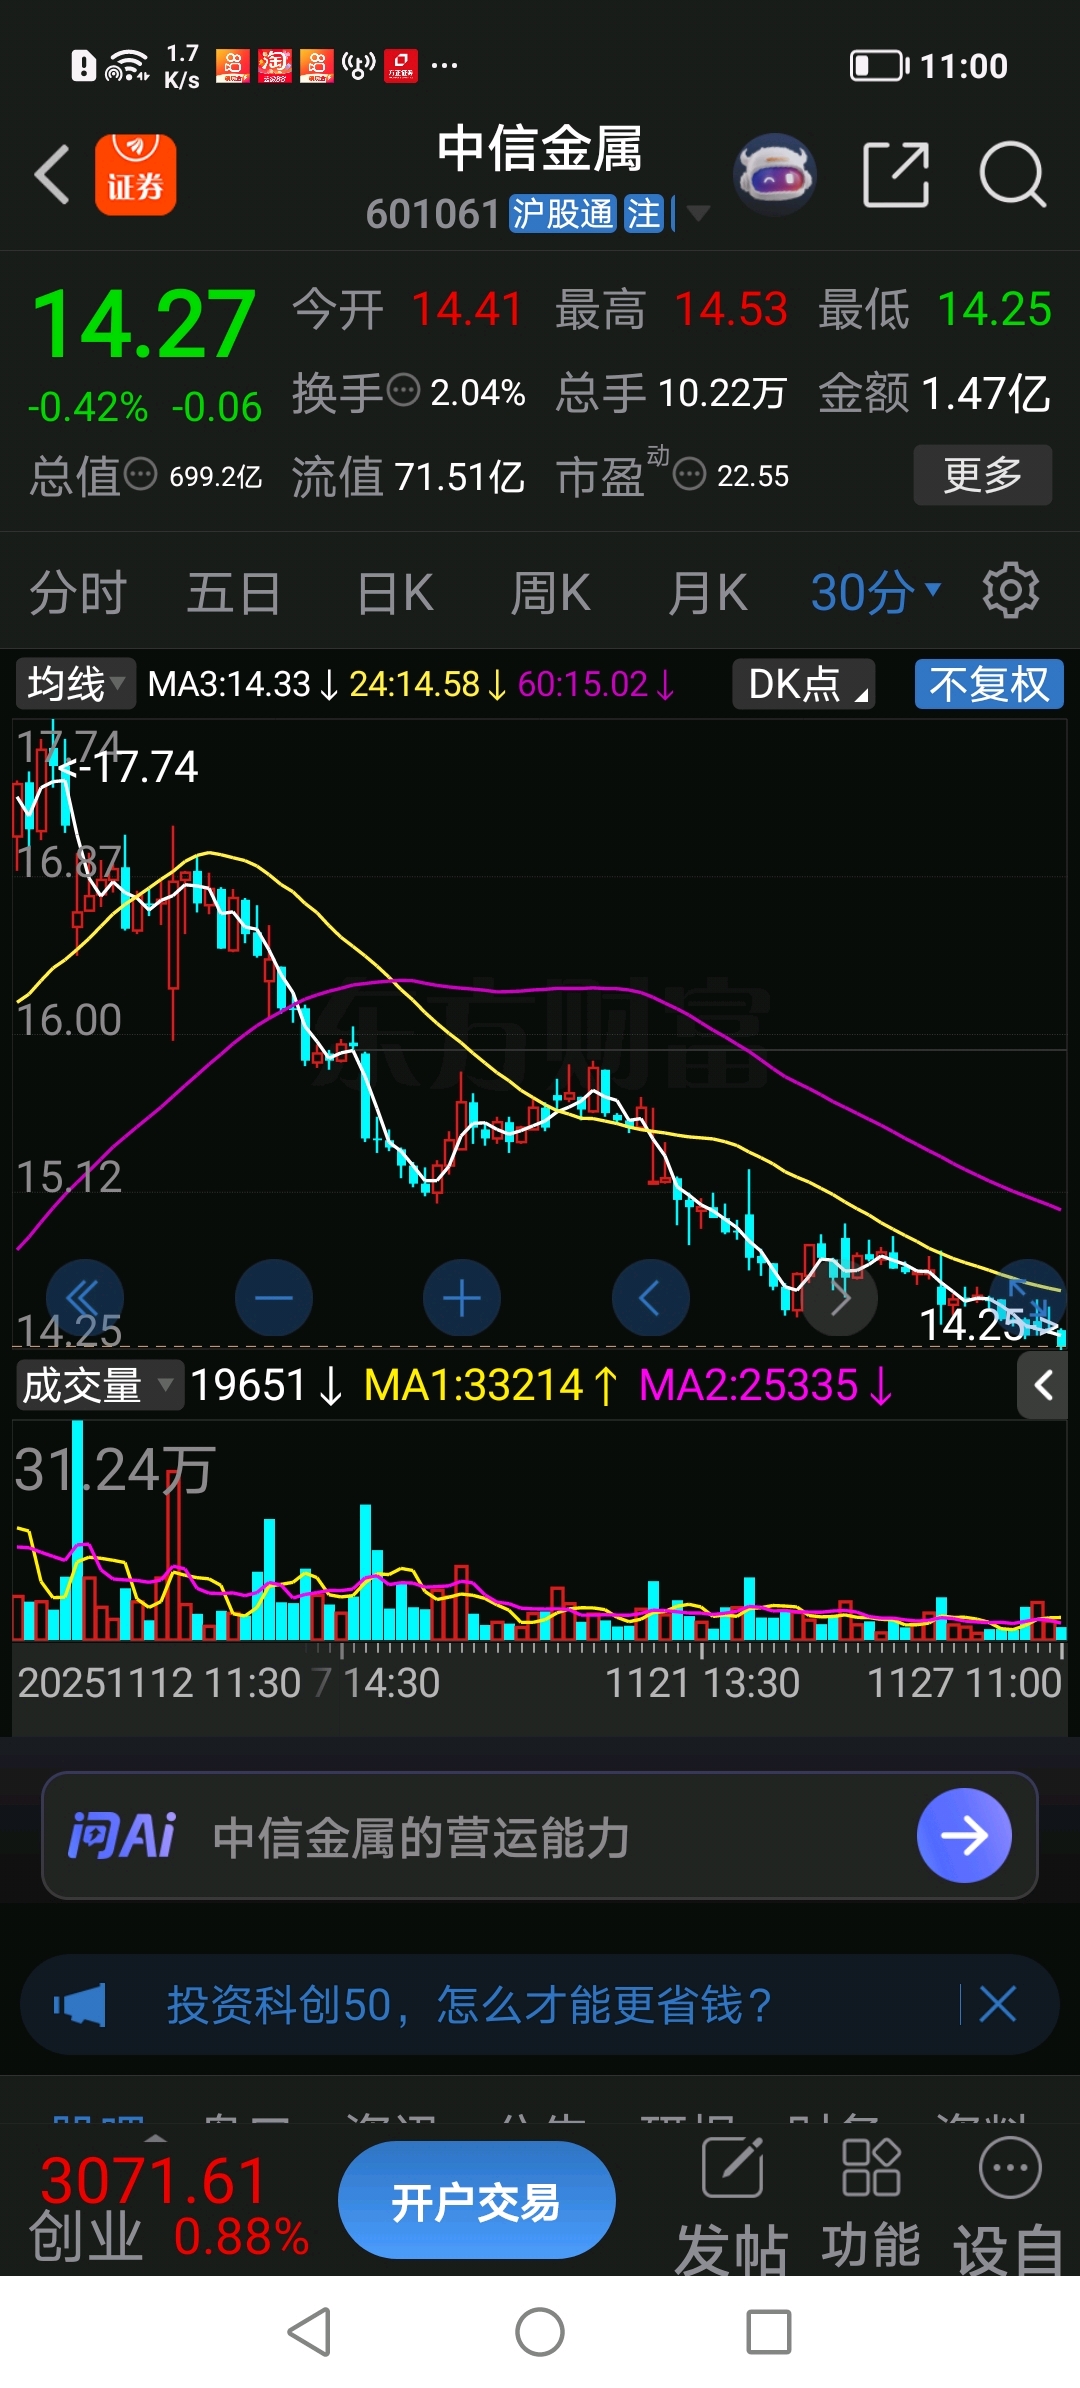Tap the share export icon
1080x2388 pixels.
(895, 174)
